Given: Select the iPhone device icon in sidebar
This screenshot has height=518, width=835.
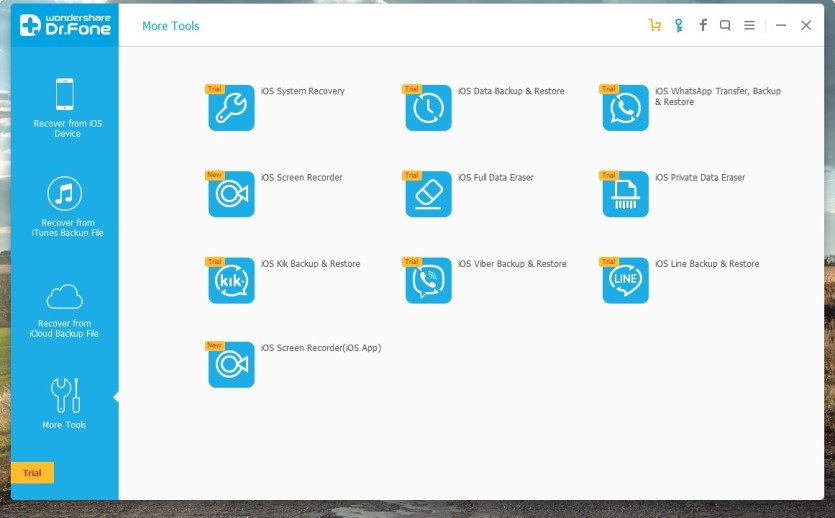Looking at the screenshot, I should [65, 94].
